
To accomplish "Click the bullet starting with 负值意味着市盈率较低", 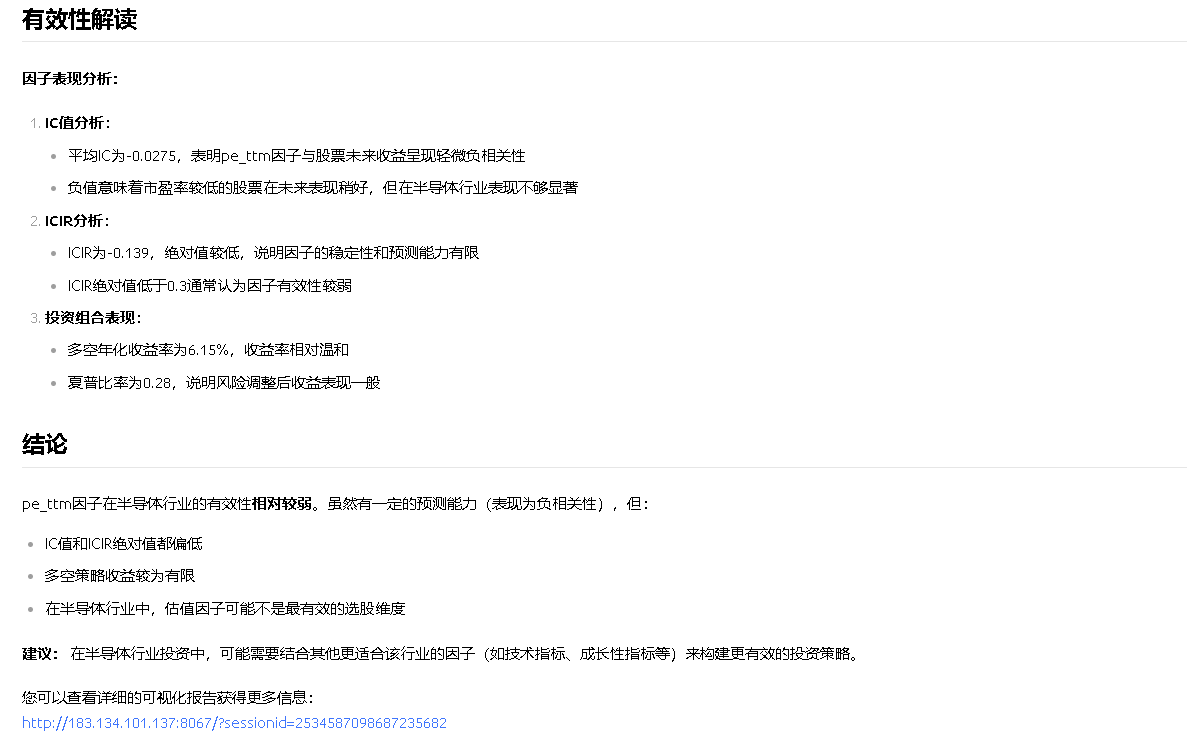I will pos(322,188).
